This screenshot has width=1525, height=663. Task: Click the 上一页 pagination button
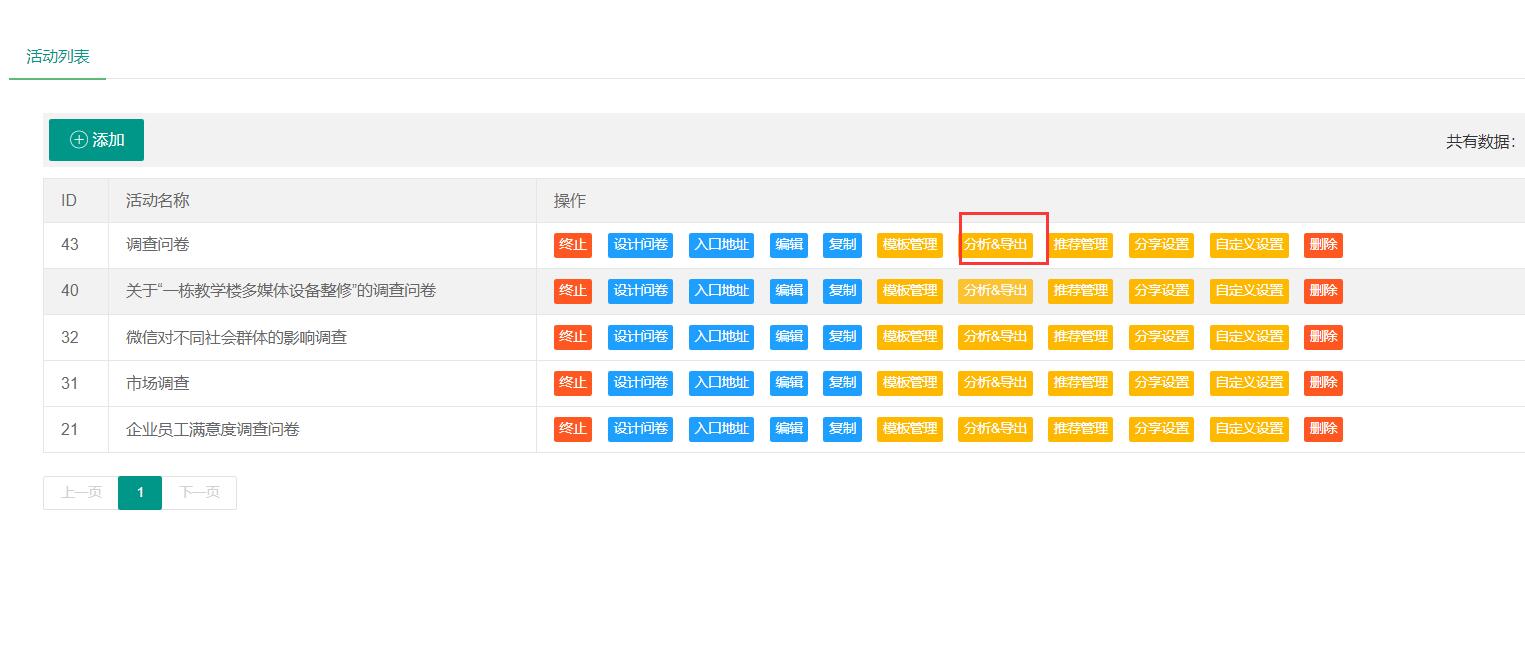click(x=81, y=493)
